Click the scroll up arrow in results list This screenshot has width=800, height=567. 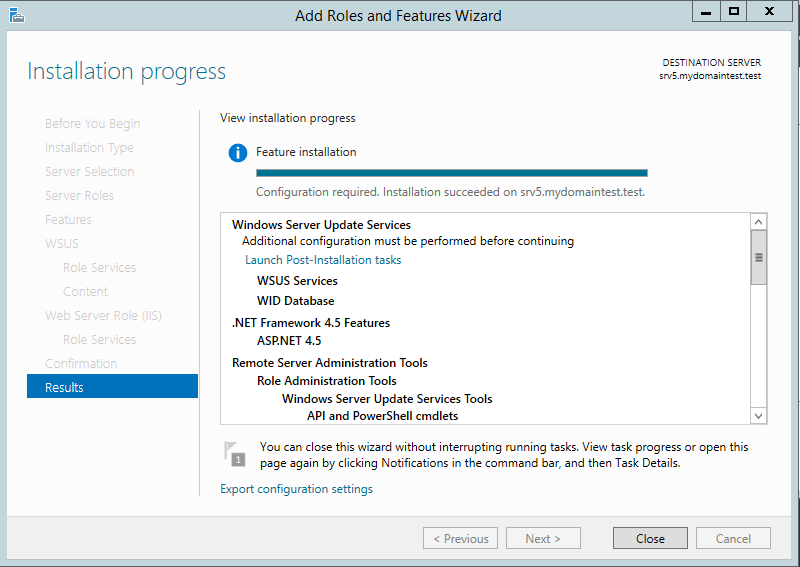tap(759, 222)
